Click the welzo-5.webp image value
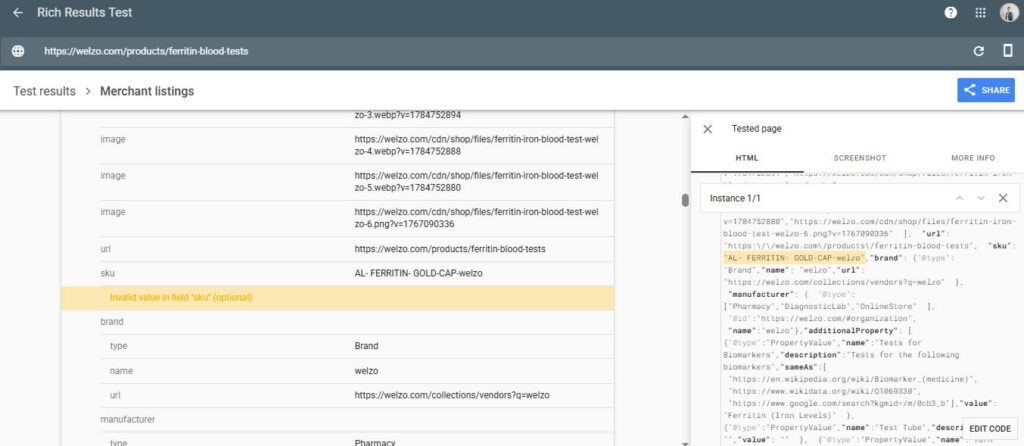This screenshot has height=446, width=1024. click(x=476, y=182)
